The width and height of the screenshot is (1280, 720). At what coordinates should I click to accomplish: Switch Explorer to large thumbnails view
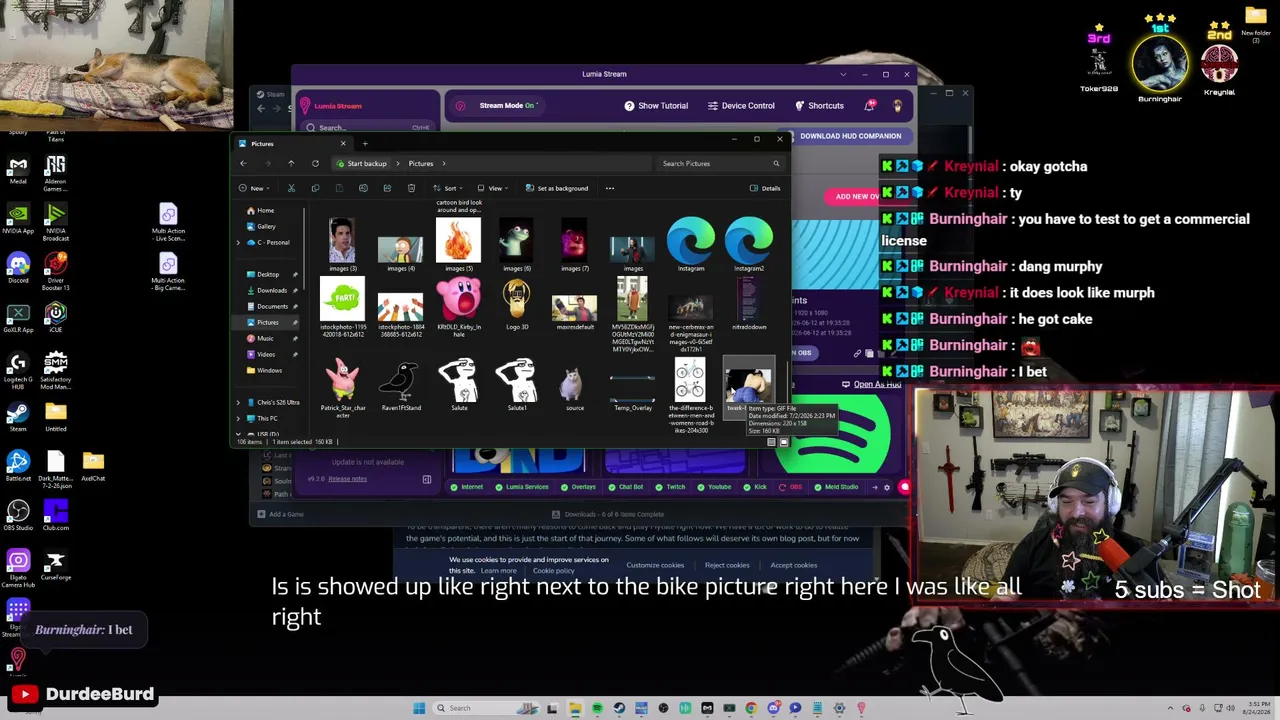pos(784,442)
